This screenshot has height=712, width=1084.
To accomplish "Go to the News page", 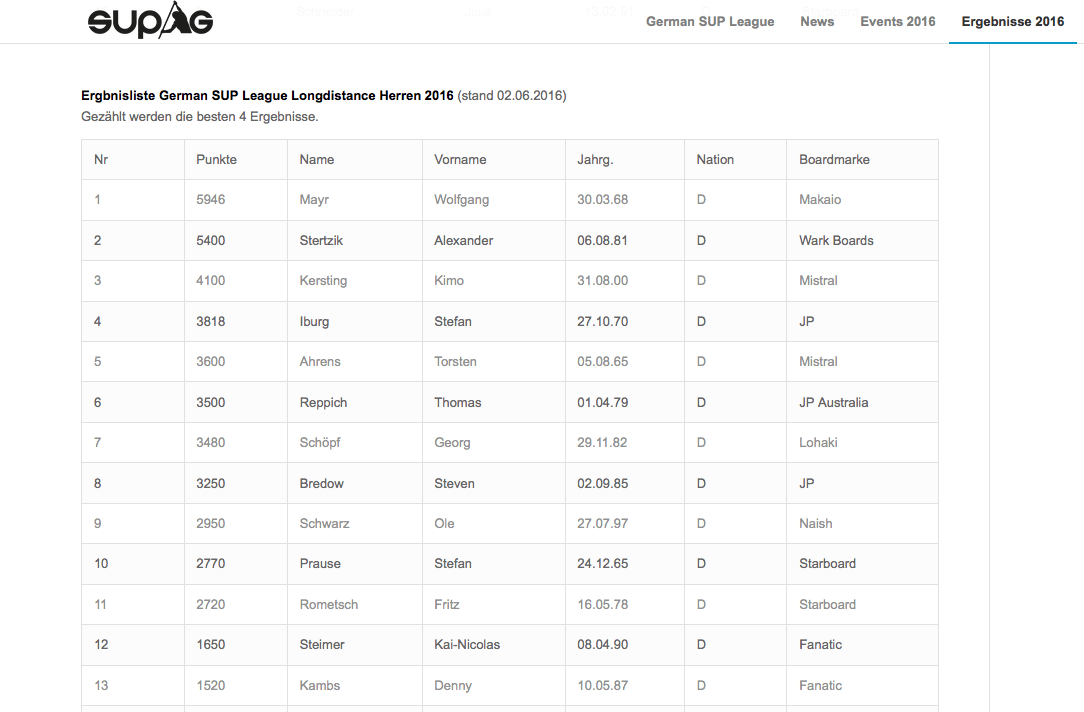I will (817, 21).
